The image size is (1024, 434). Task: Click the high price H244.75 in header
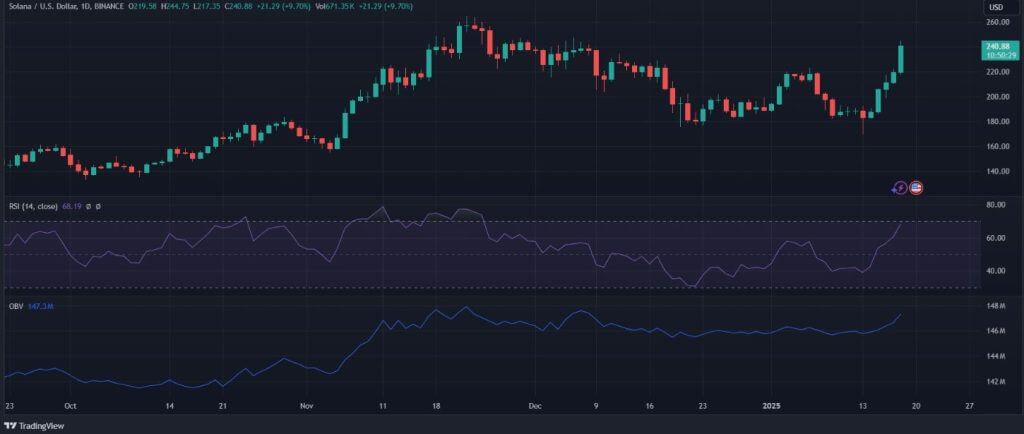click(176, 6)
